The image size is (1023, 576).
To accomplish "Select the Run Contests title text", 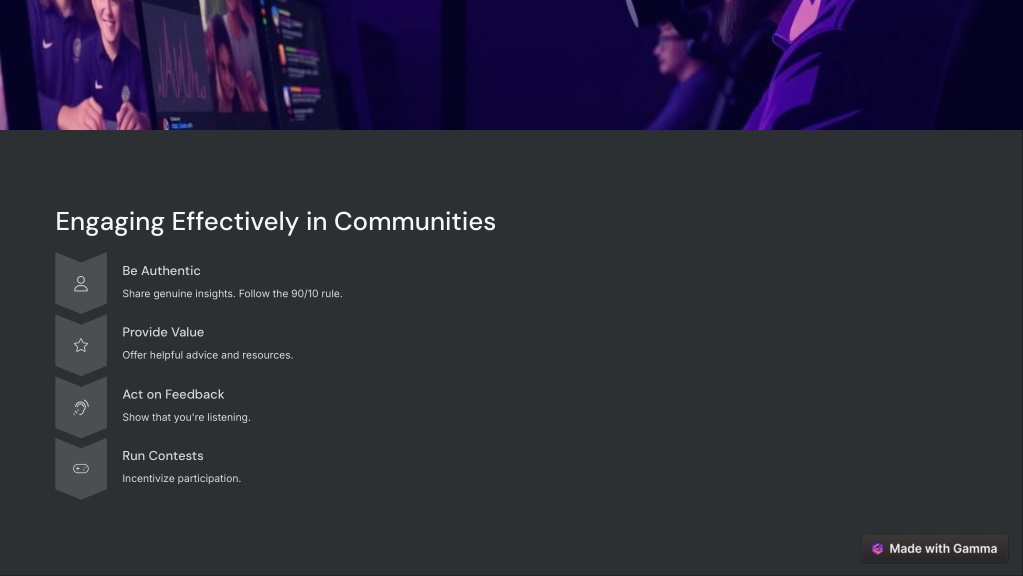I will click(162, 455).
